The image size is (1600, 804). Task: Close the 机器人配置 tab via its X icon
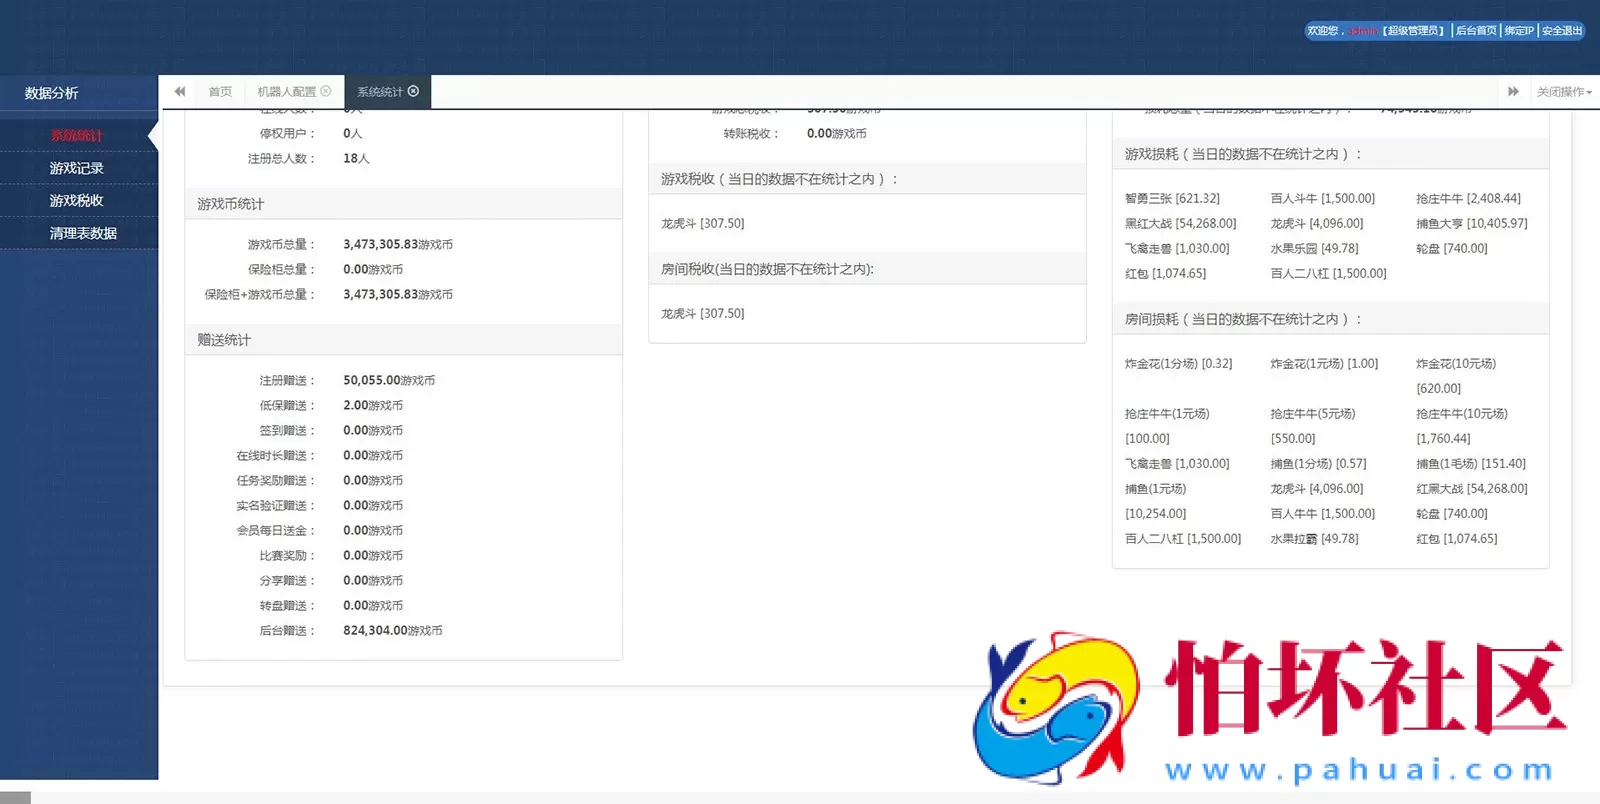[326, 91]
